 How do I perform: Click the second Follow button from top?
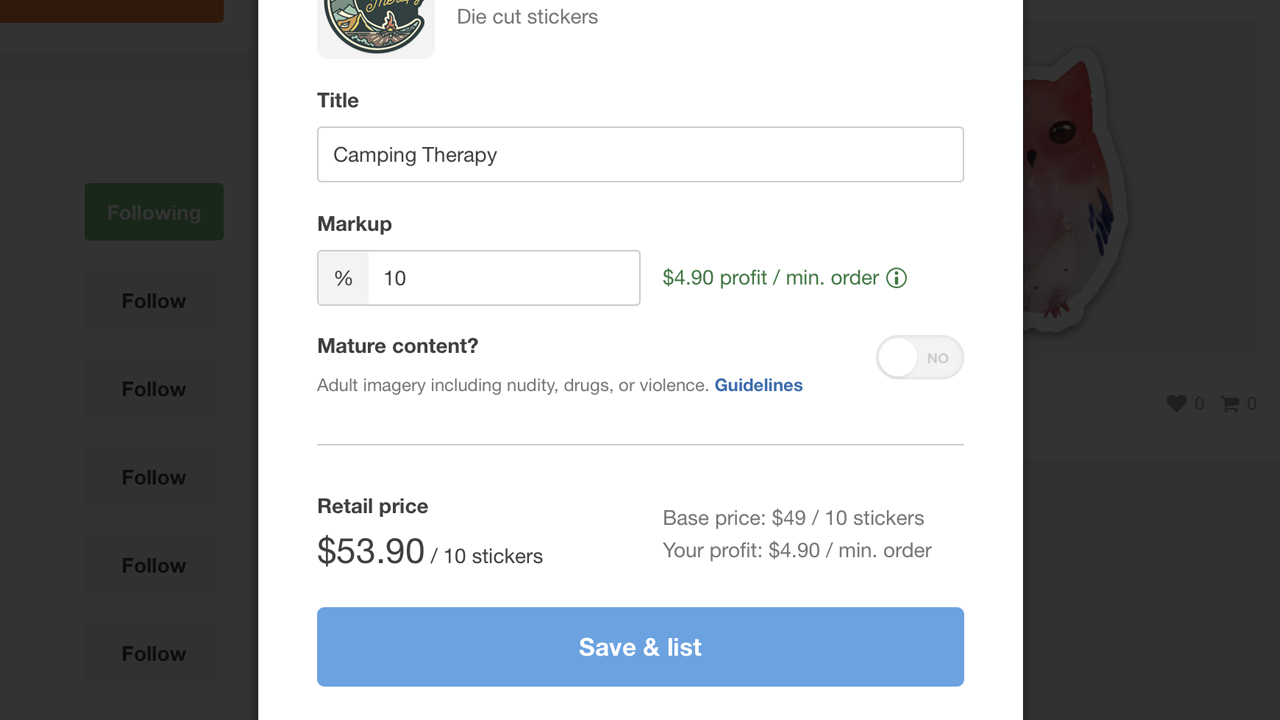tap(154, 389)
